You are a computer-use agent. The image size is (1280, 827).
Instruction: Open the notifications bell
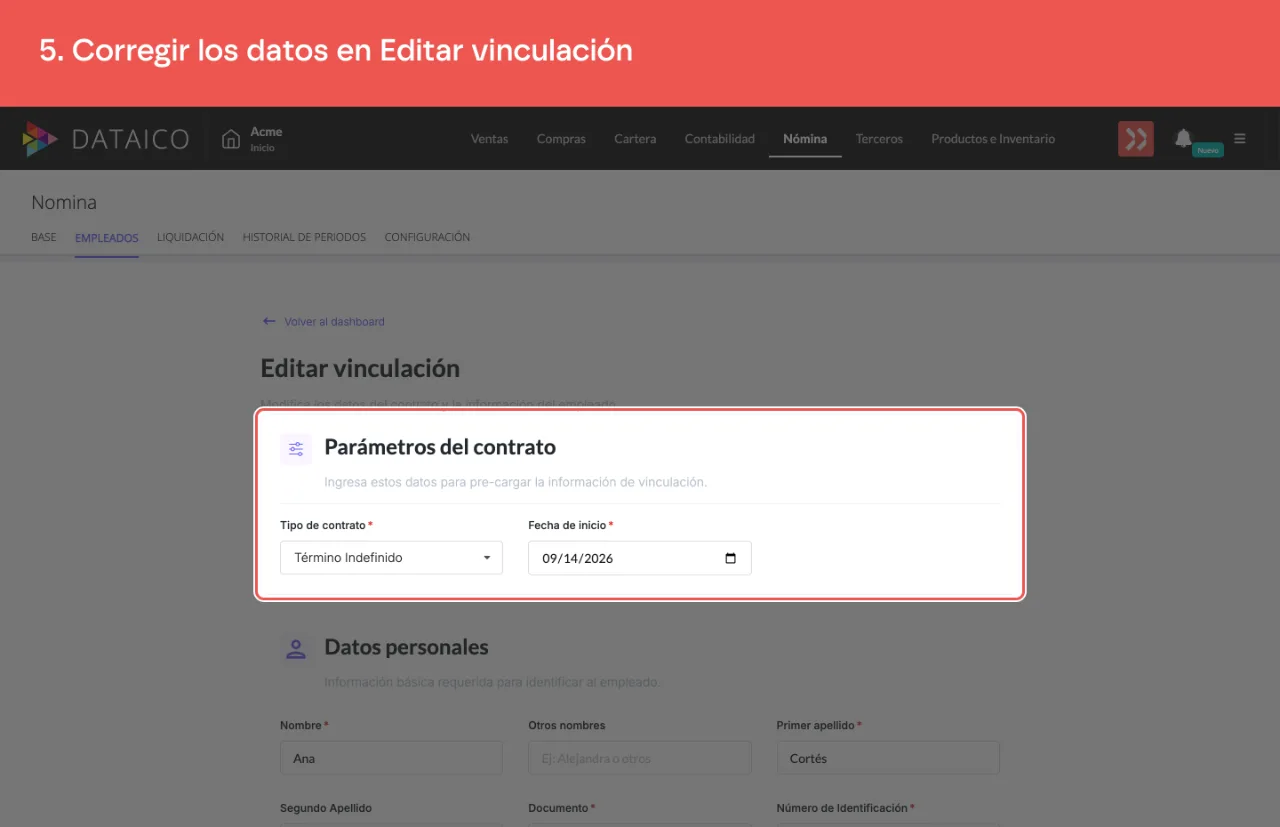1183,138
